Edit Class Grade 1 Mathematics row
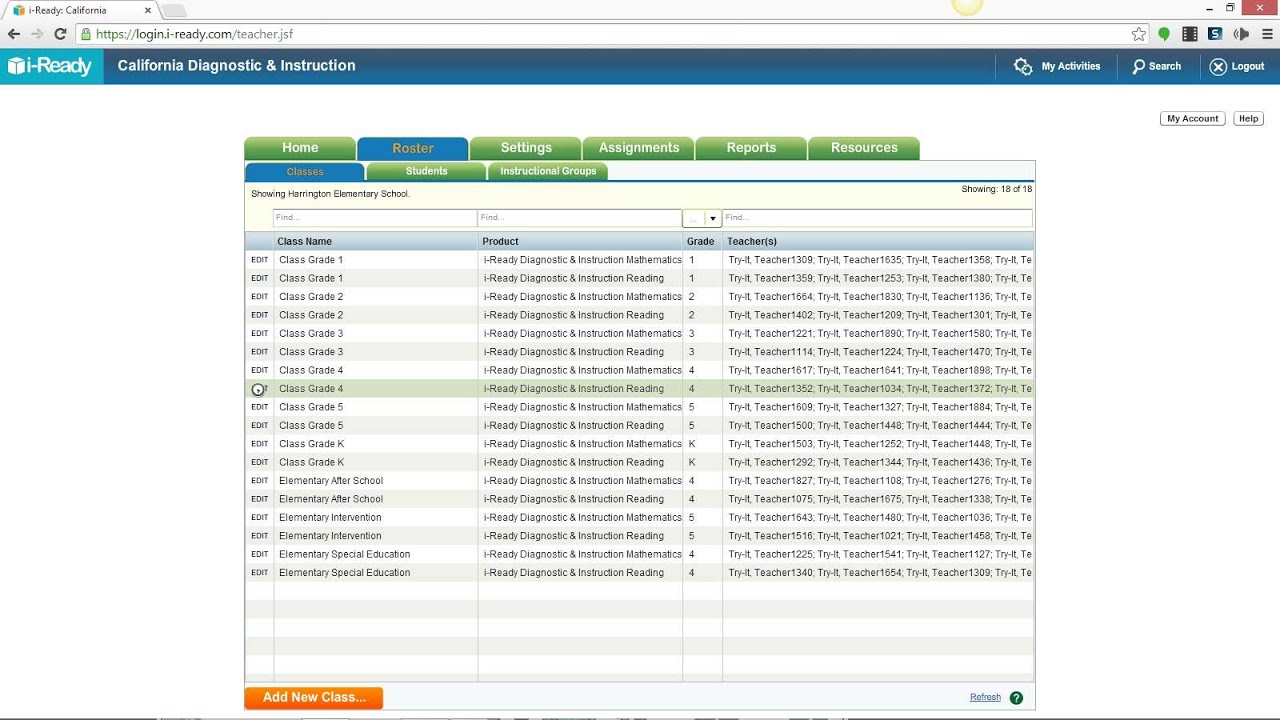This screenshot has height=720, width=1280. pos(260,260)
